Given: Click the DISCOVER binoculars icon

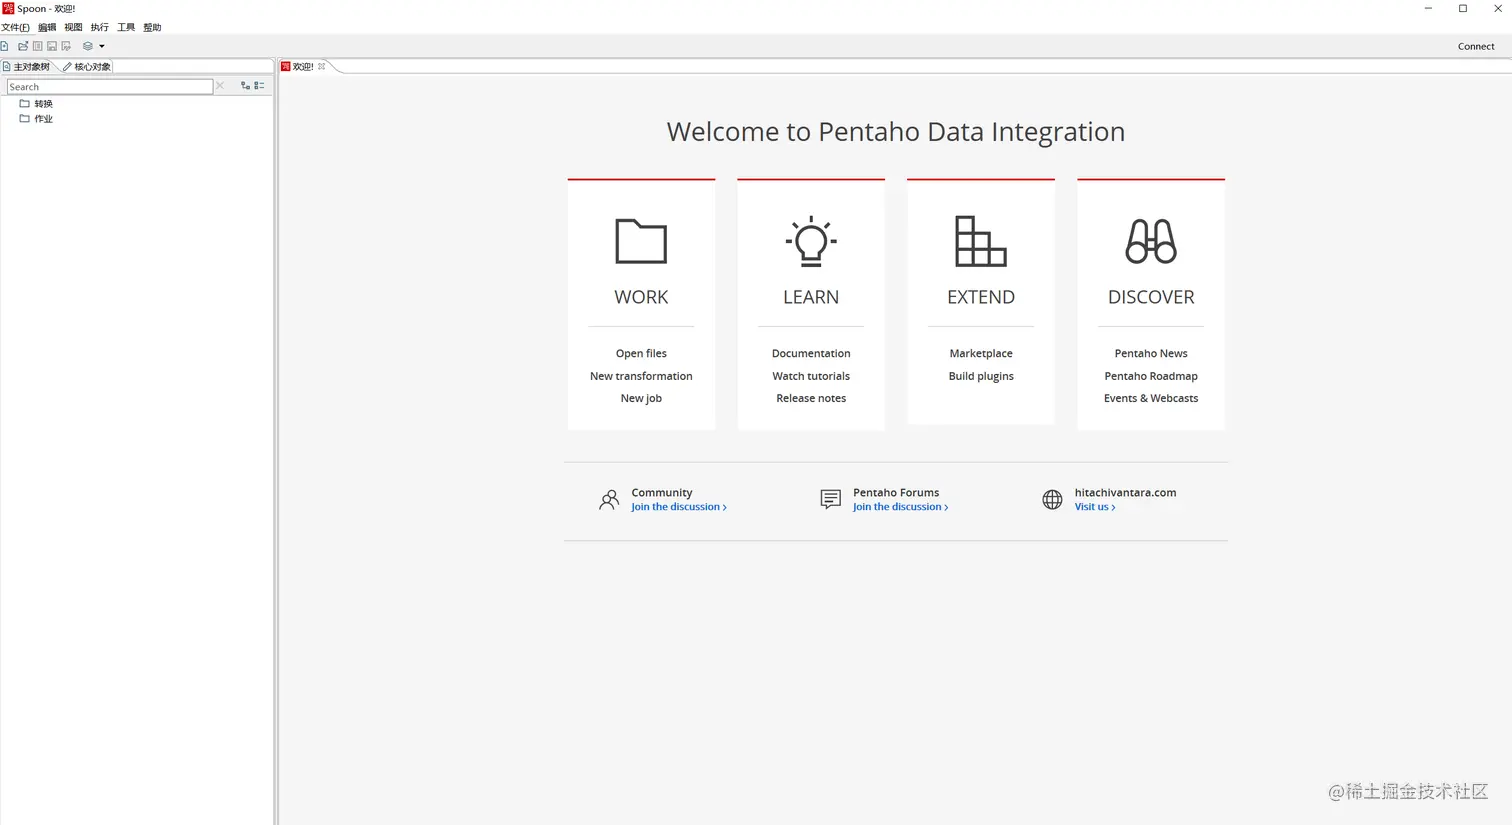Looking at the screenshot, I should click(x=1151, y=241).
